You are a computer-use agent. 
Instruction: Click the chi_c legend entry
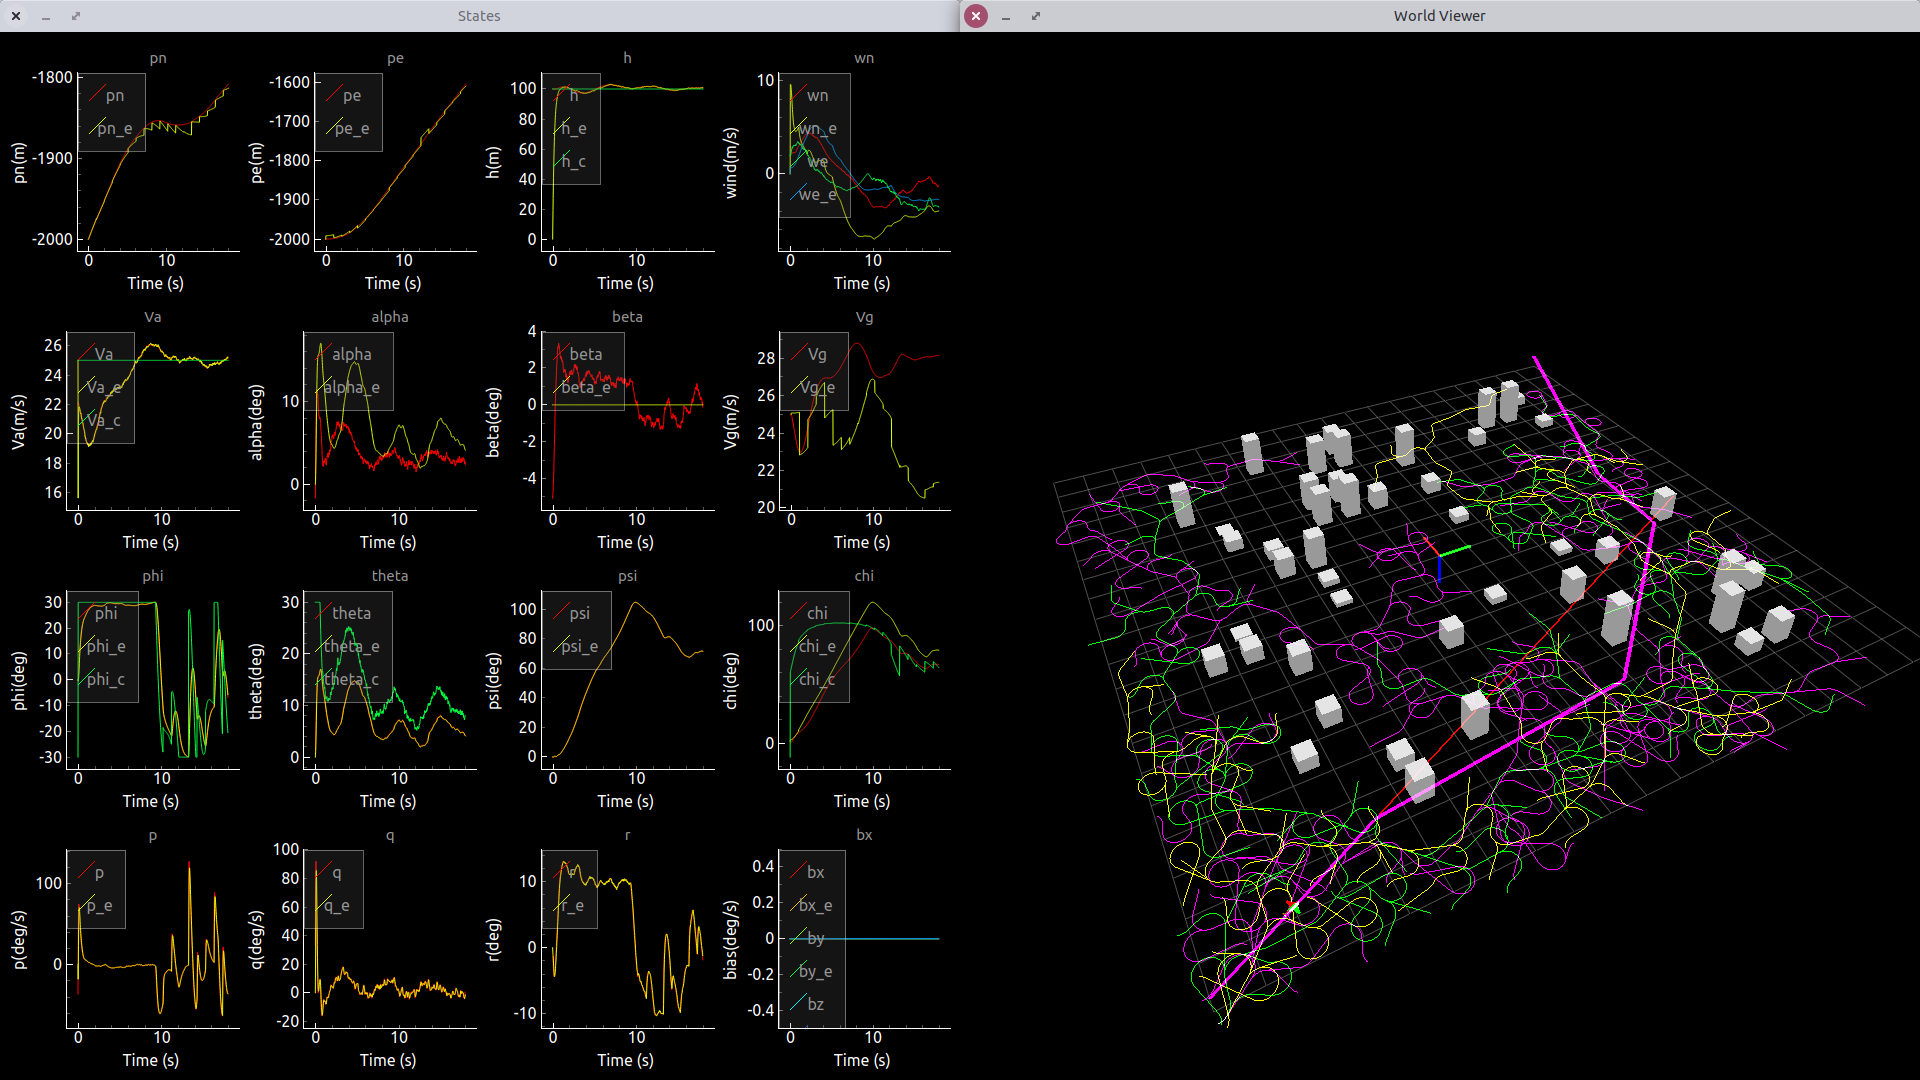click(x=817, y=679)
